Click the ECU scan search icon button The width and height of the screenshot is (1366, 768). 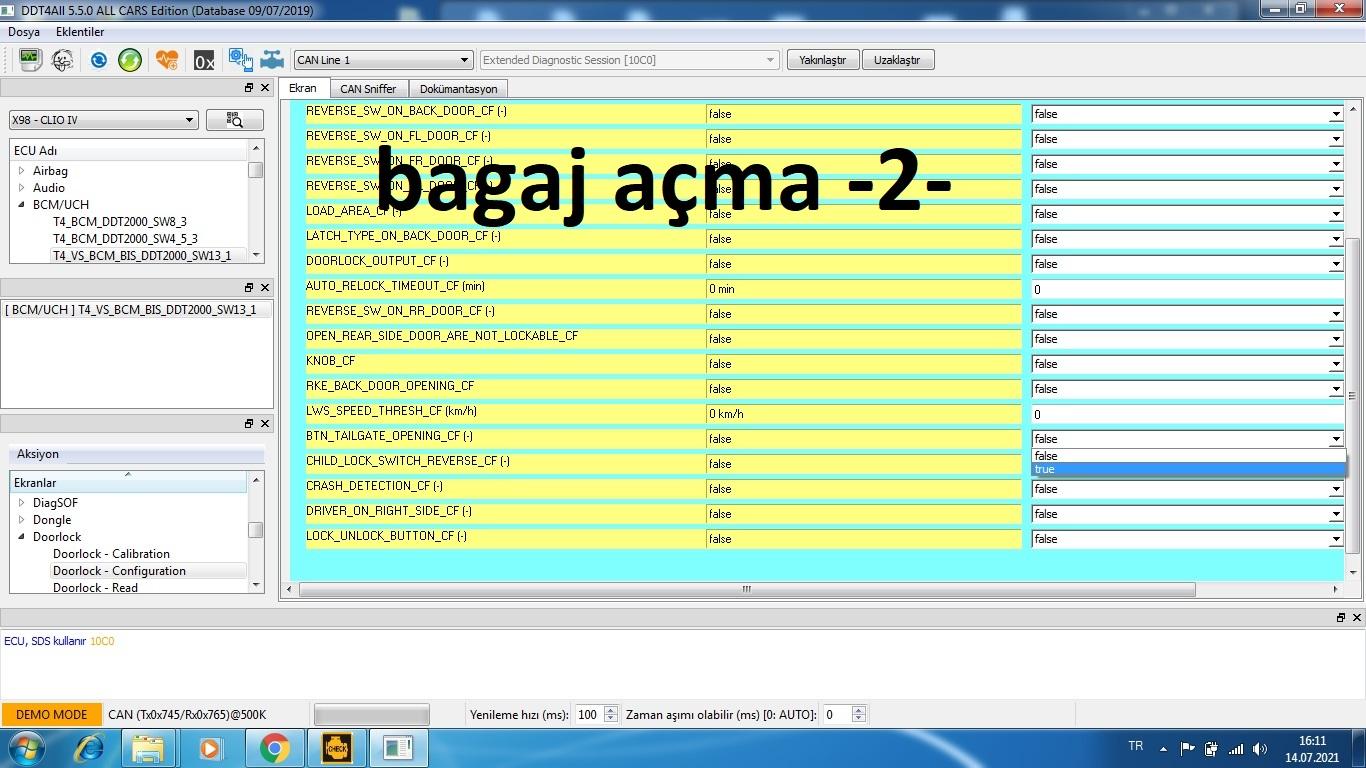(x=235, y=120)
